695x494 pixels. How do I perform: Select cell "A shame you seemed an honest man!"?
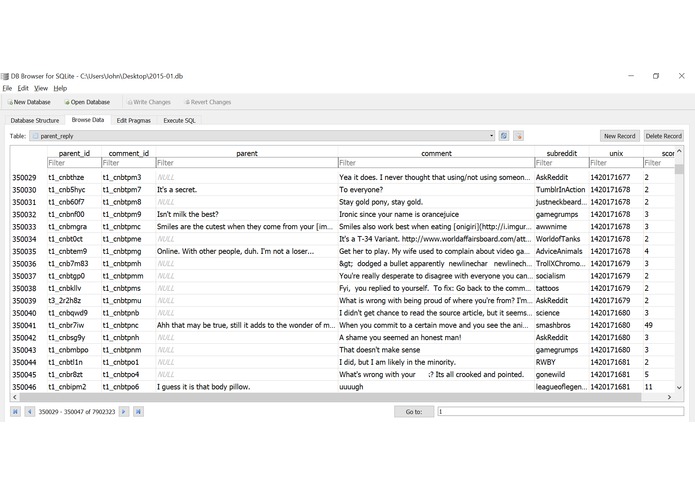[x=436, y=338]
